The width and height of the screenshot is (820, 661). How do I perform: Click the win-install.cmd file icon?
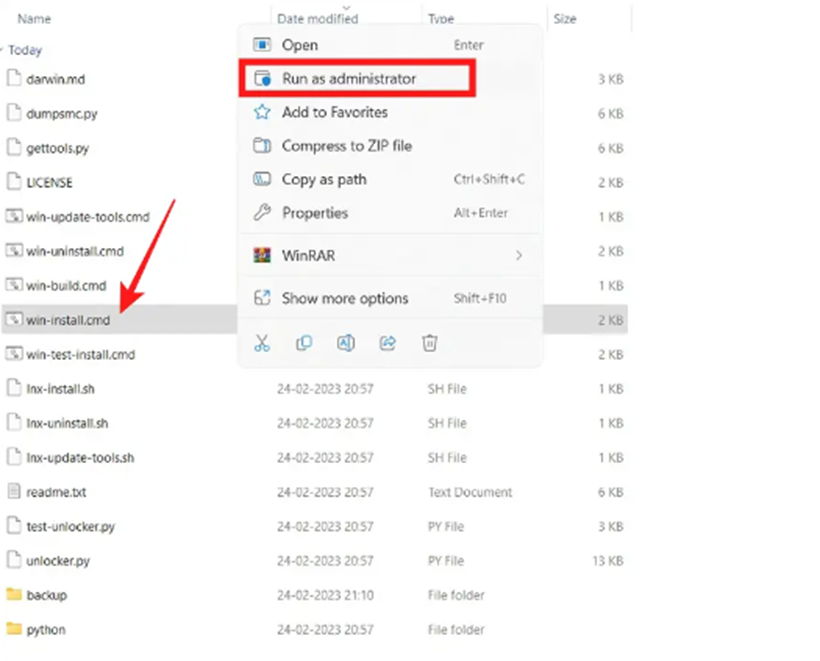click(x=14, y=320)
